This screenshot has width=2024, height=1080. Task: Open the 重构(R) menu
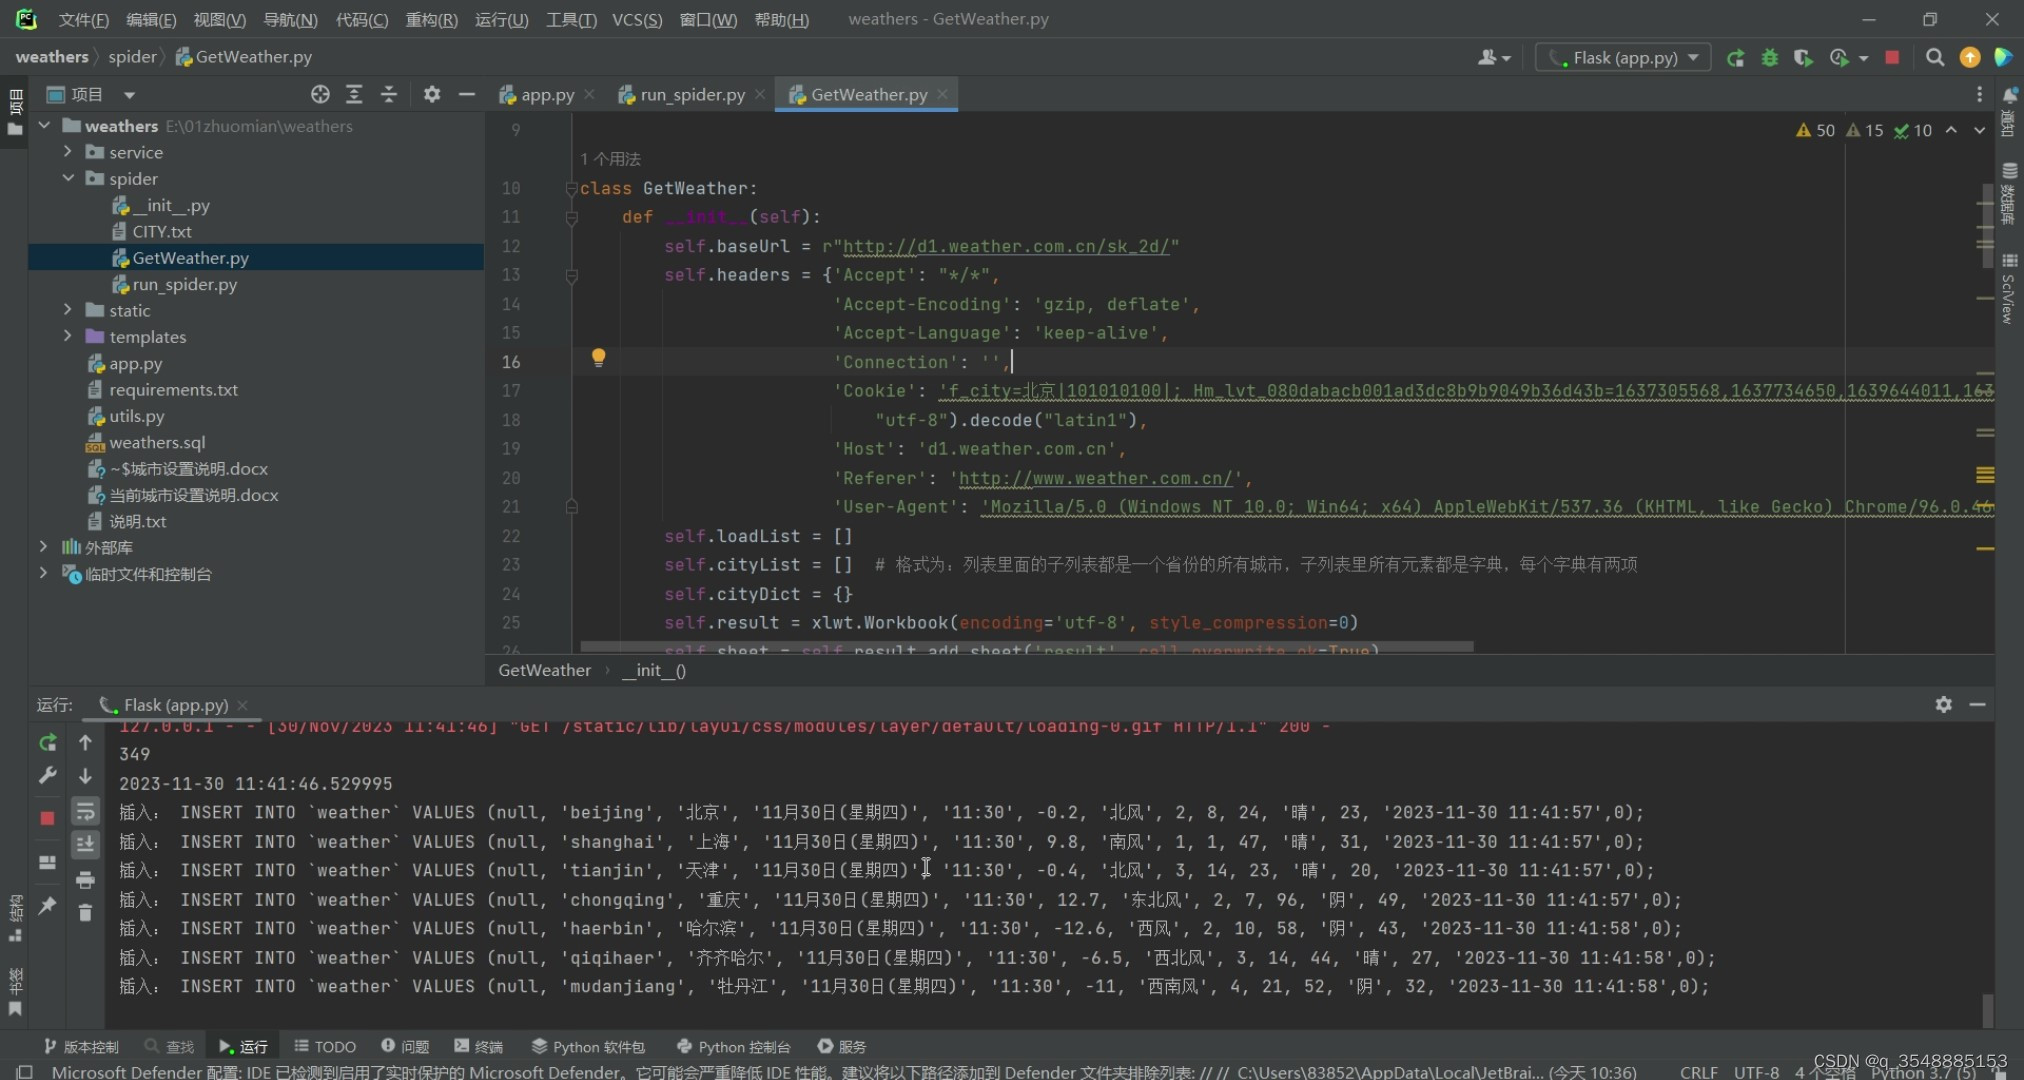click(x=431, y=20)
